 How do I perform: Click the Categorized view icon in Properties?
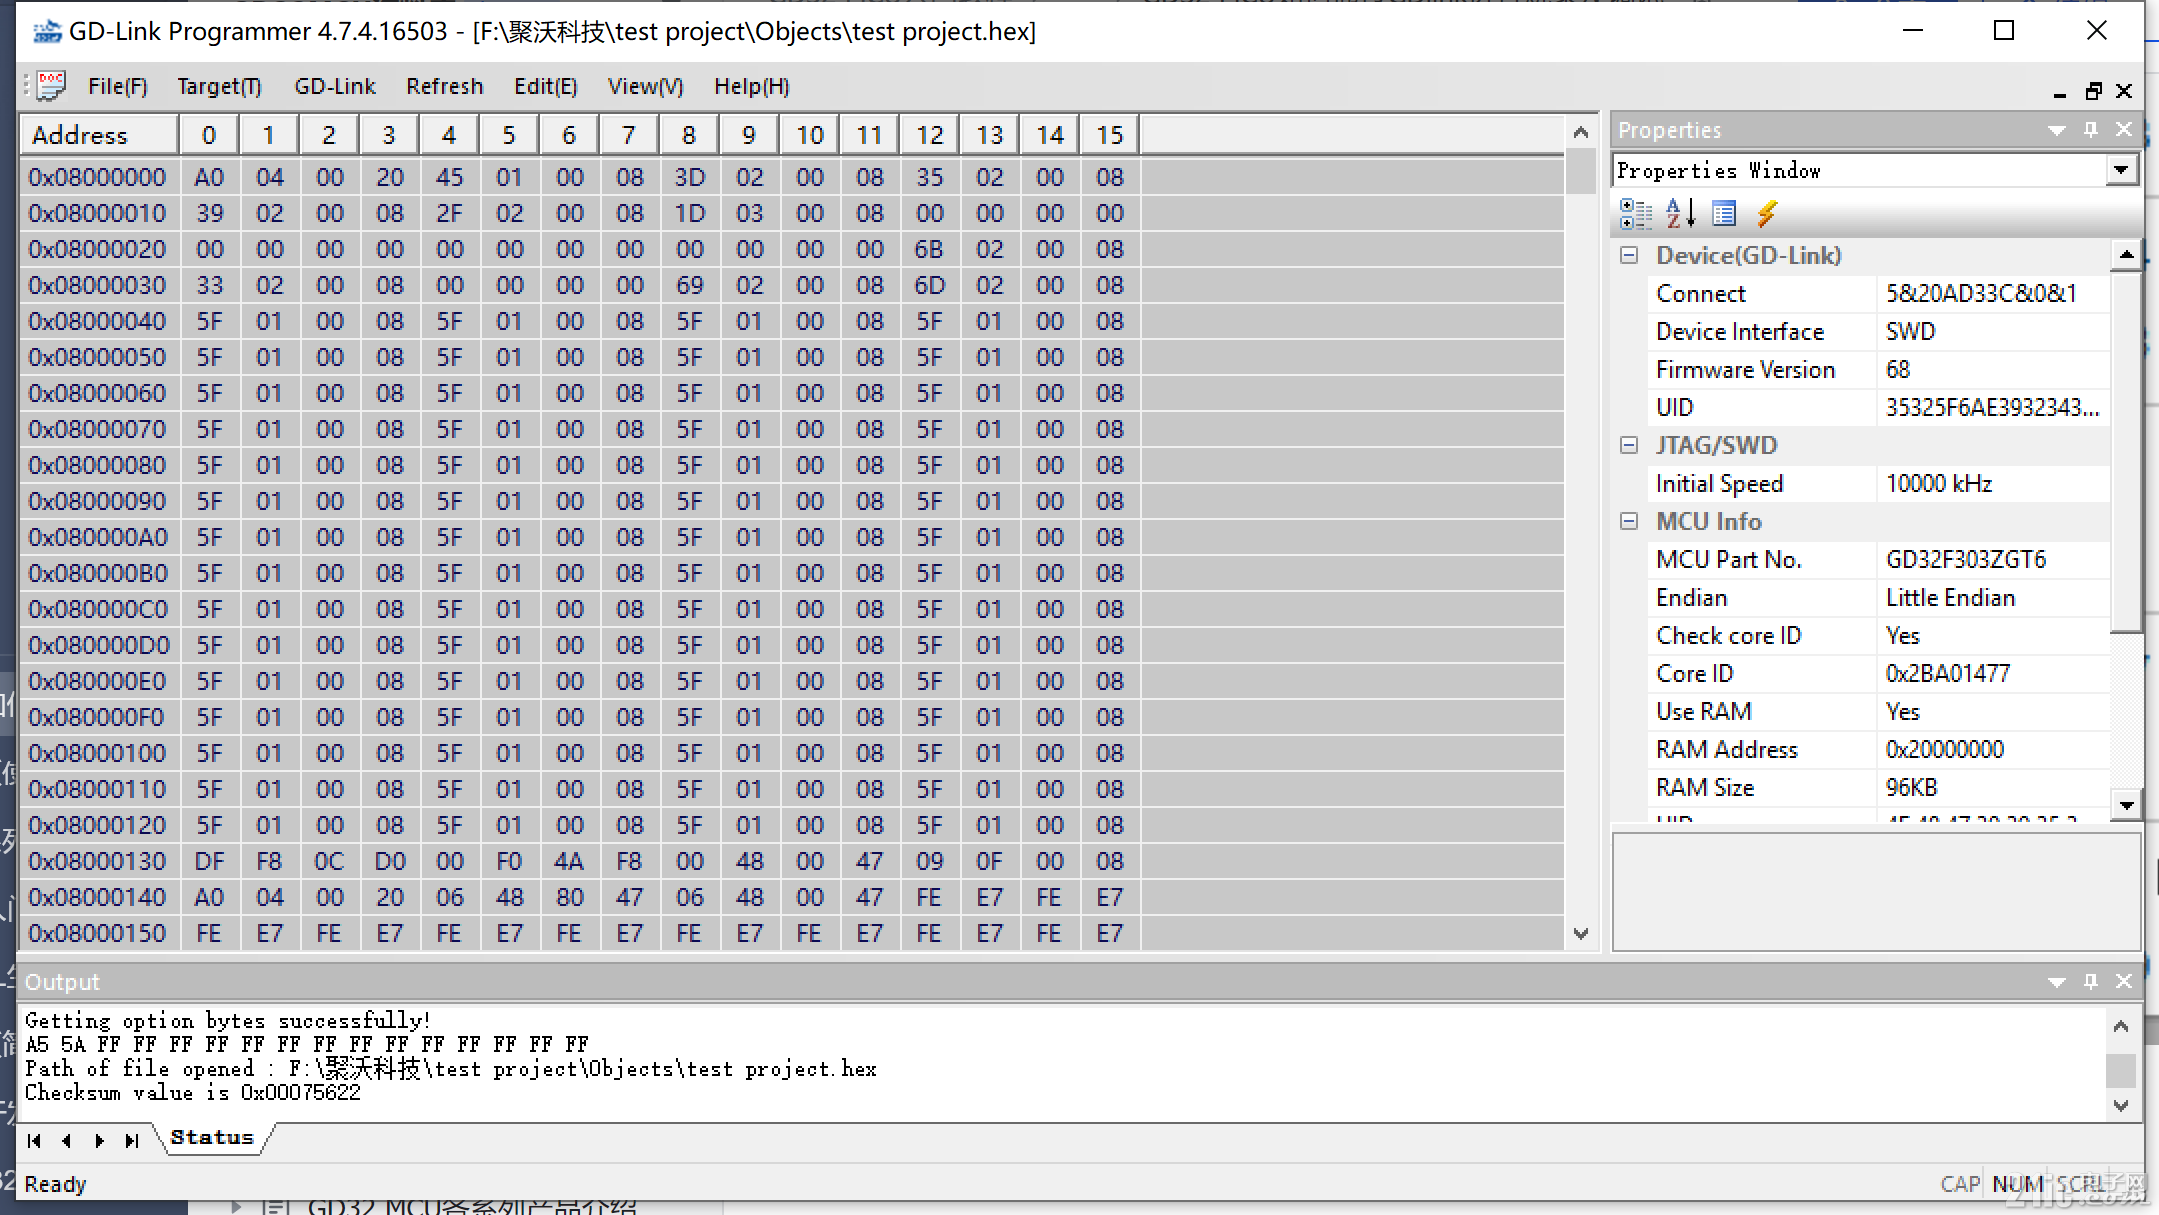[1636, 213]
